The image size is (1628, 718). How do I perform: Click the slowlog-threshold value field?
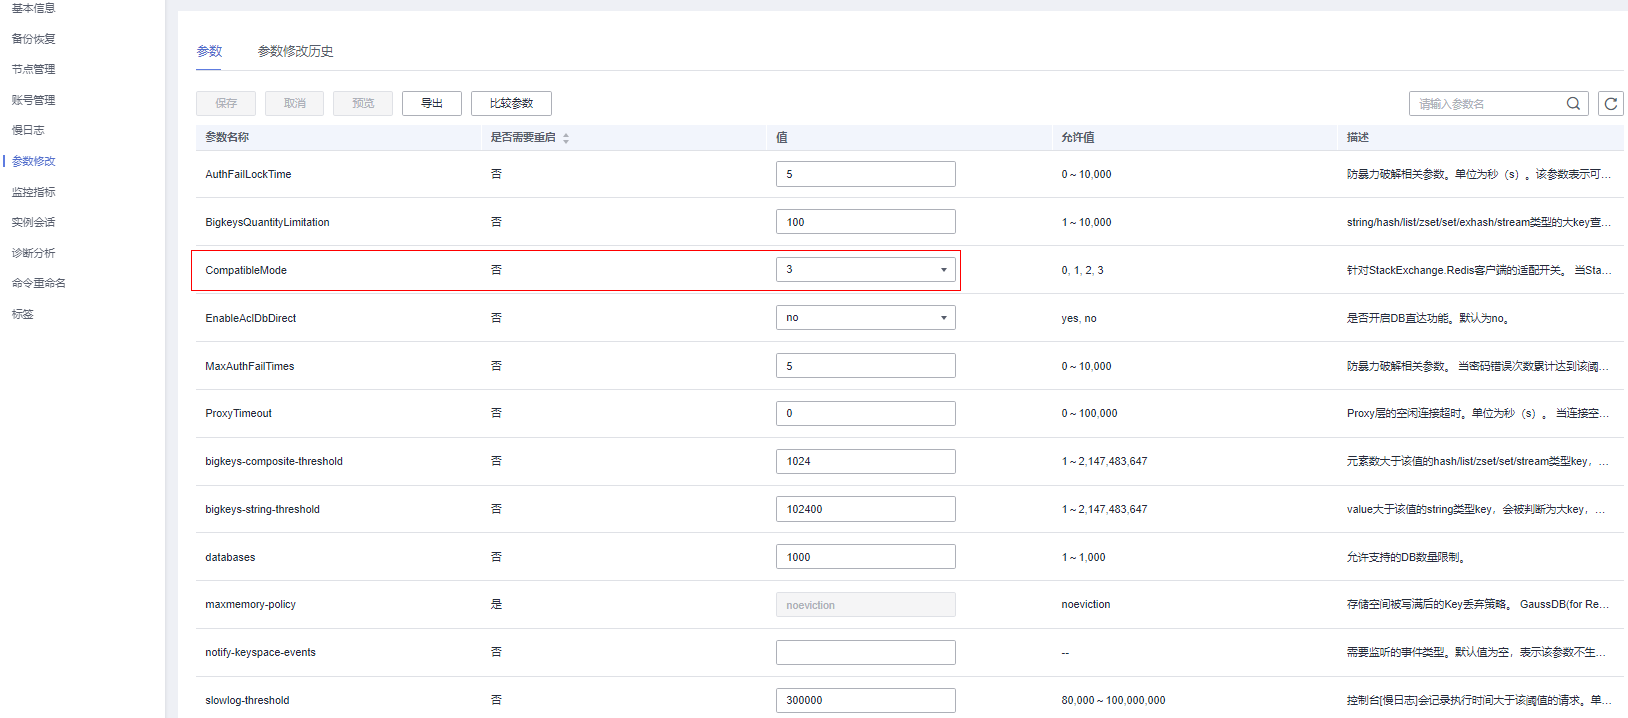click(x=865, y=700)
